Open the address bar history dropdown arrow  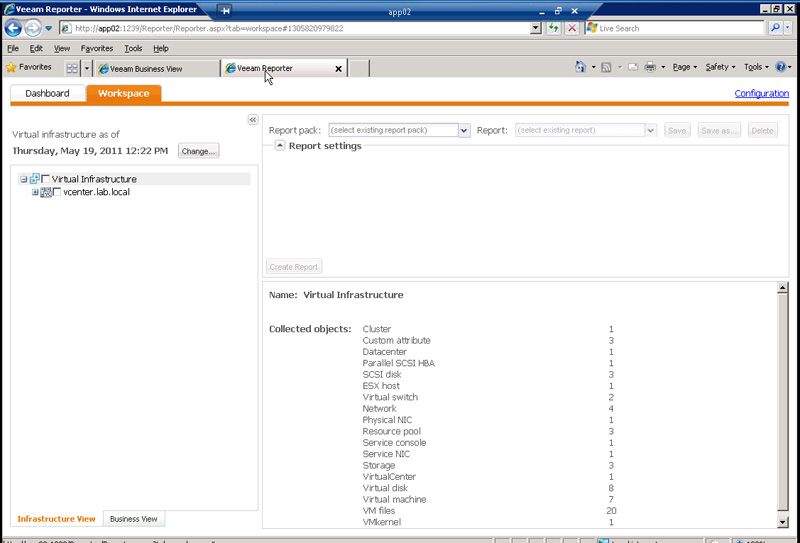[x=536, y=28]
